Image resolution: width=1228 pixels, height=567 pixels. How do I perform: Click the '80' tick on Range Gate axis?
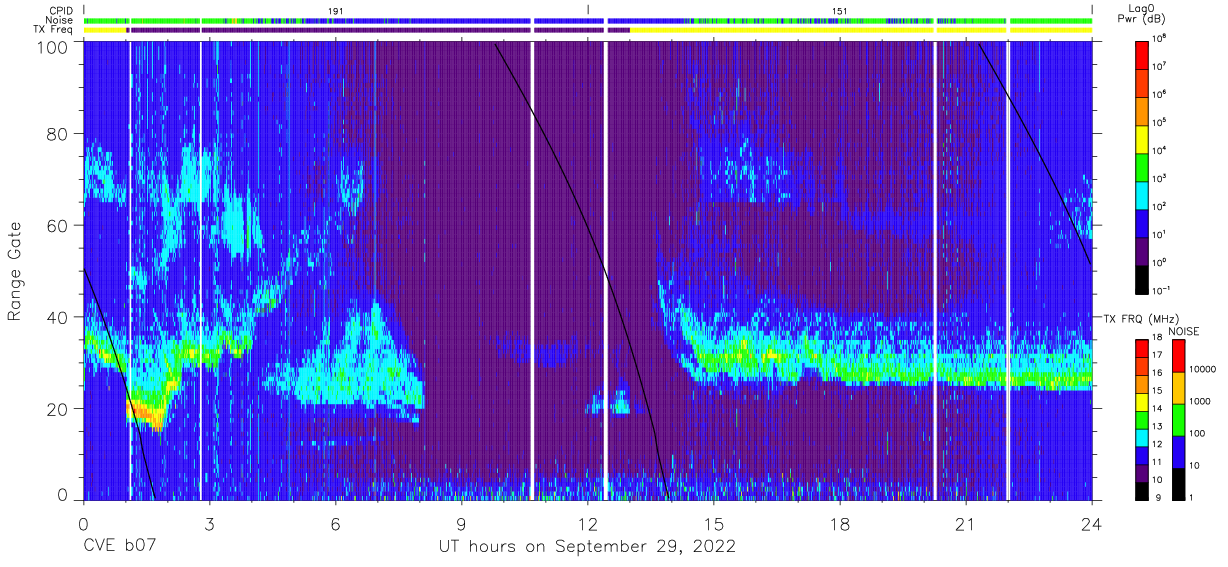pos(58,134)
